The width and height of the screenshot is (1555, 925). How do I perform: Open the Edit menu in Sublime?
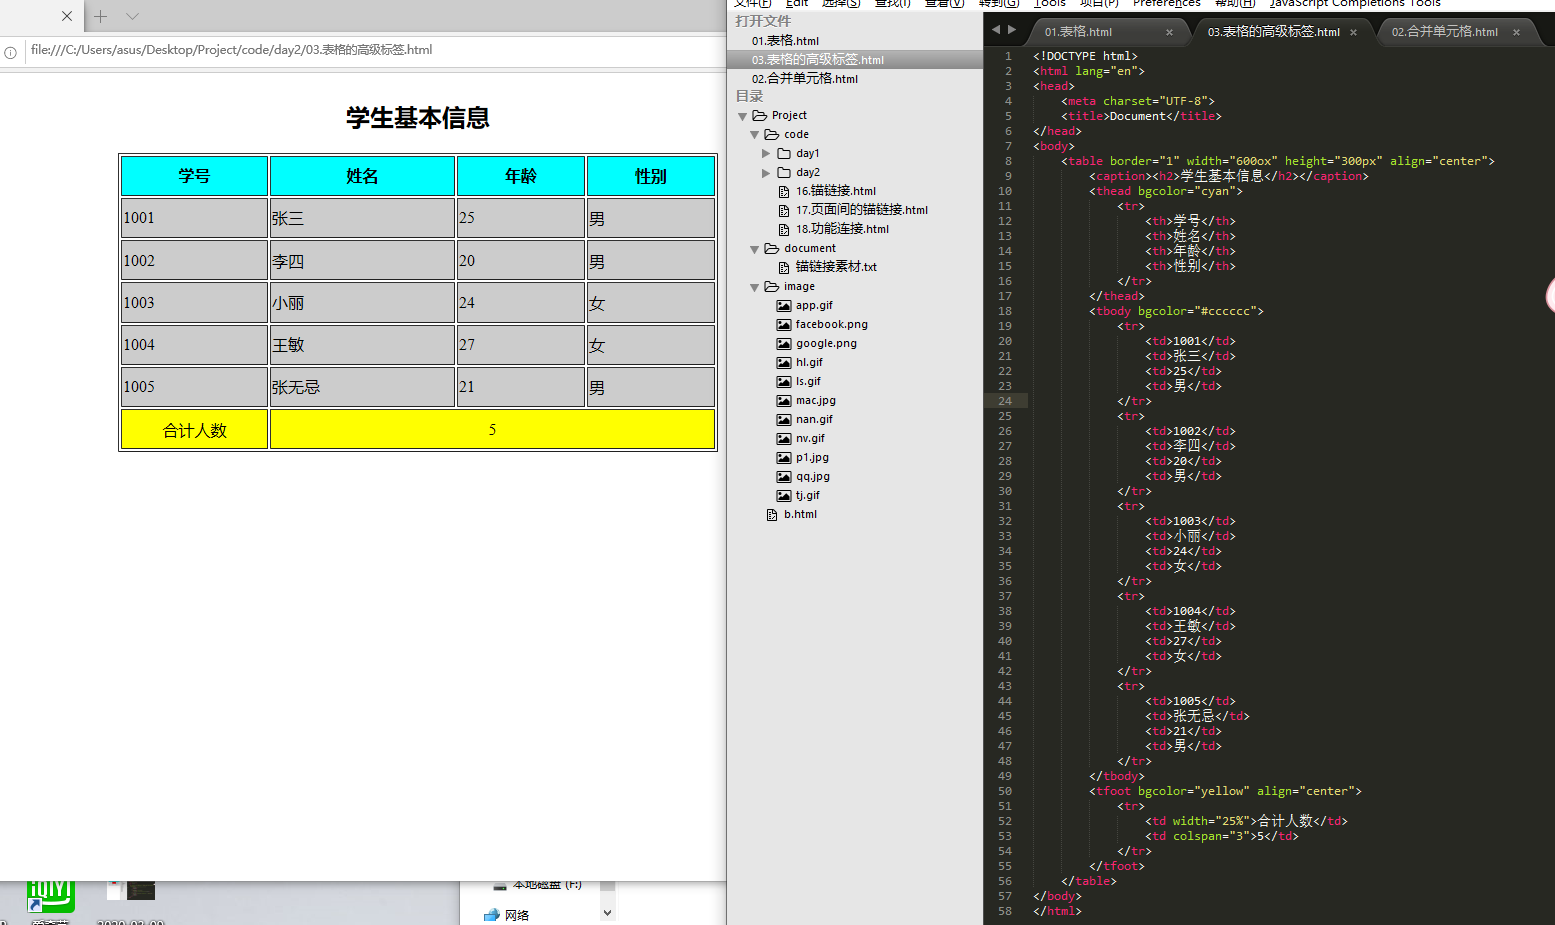pyautogui.click(x=797, y=3)
